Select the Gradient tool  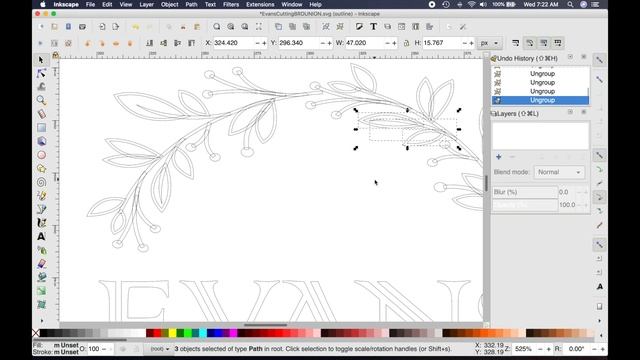click(41, 291)
